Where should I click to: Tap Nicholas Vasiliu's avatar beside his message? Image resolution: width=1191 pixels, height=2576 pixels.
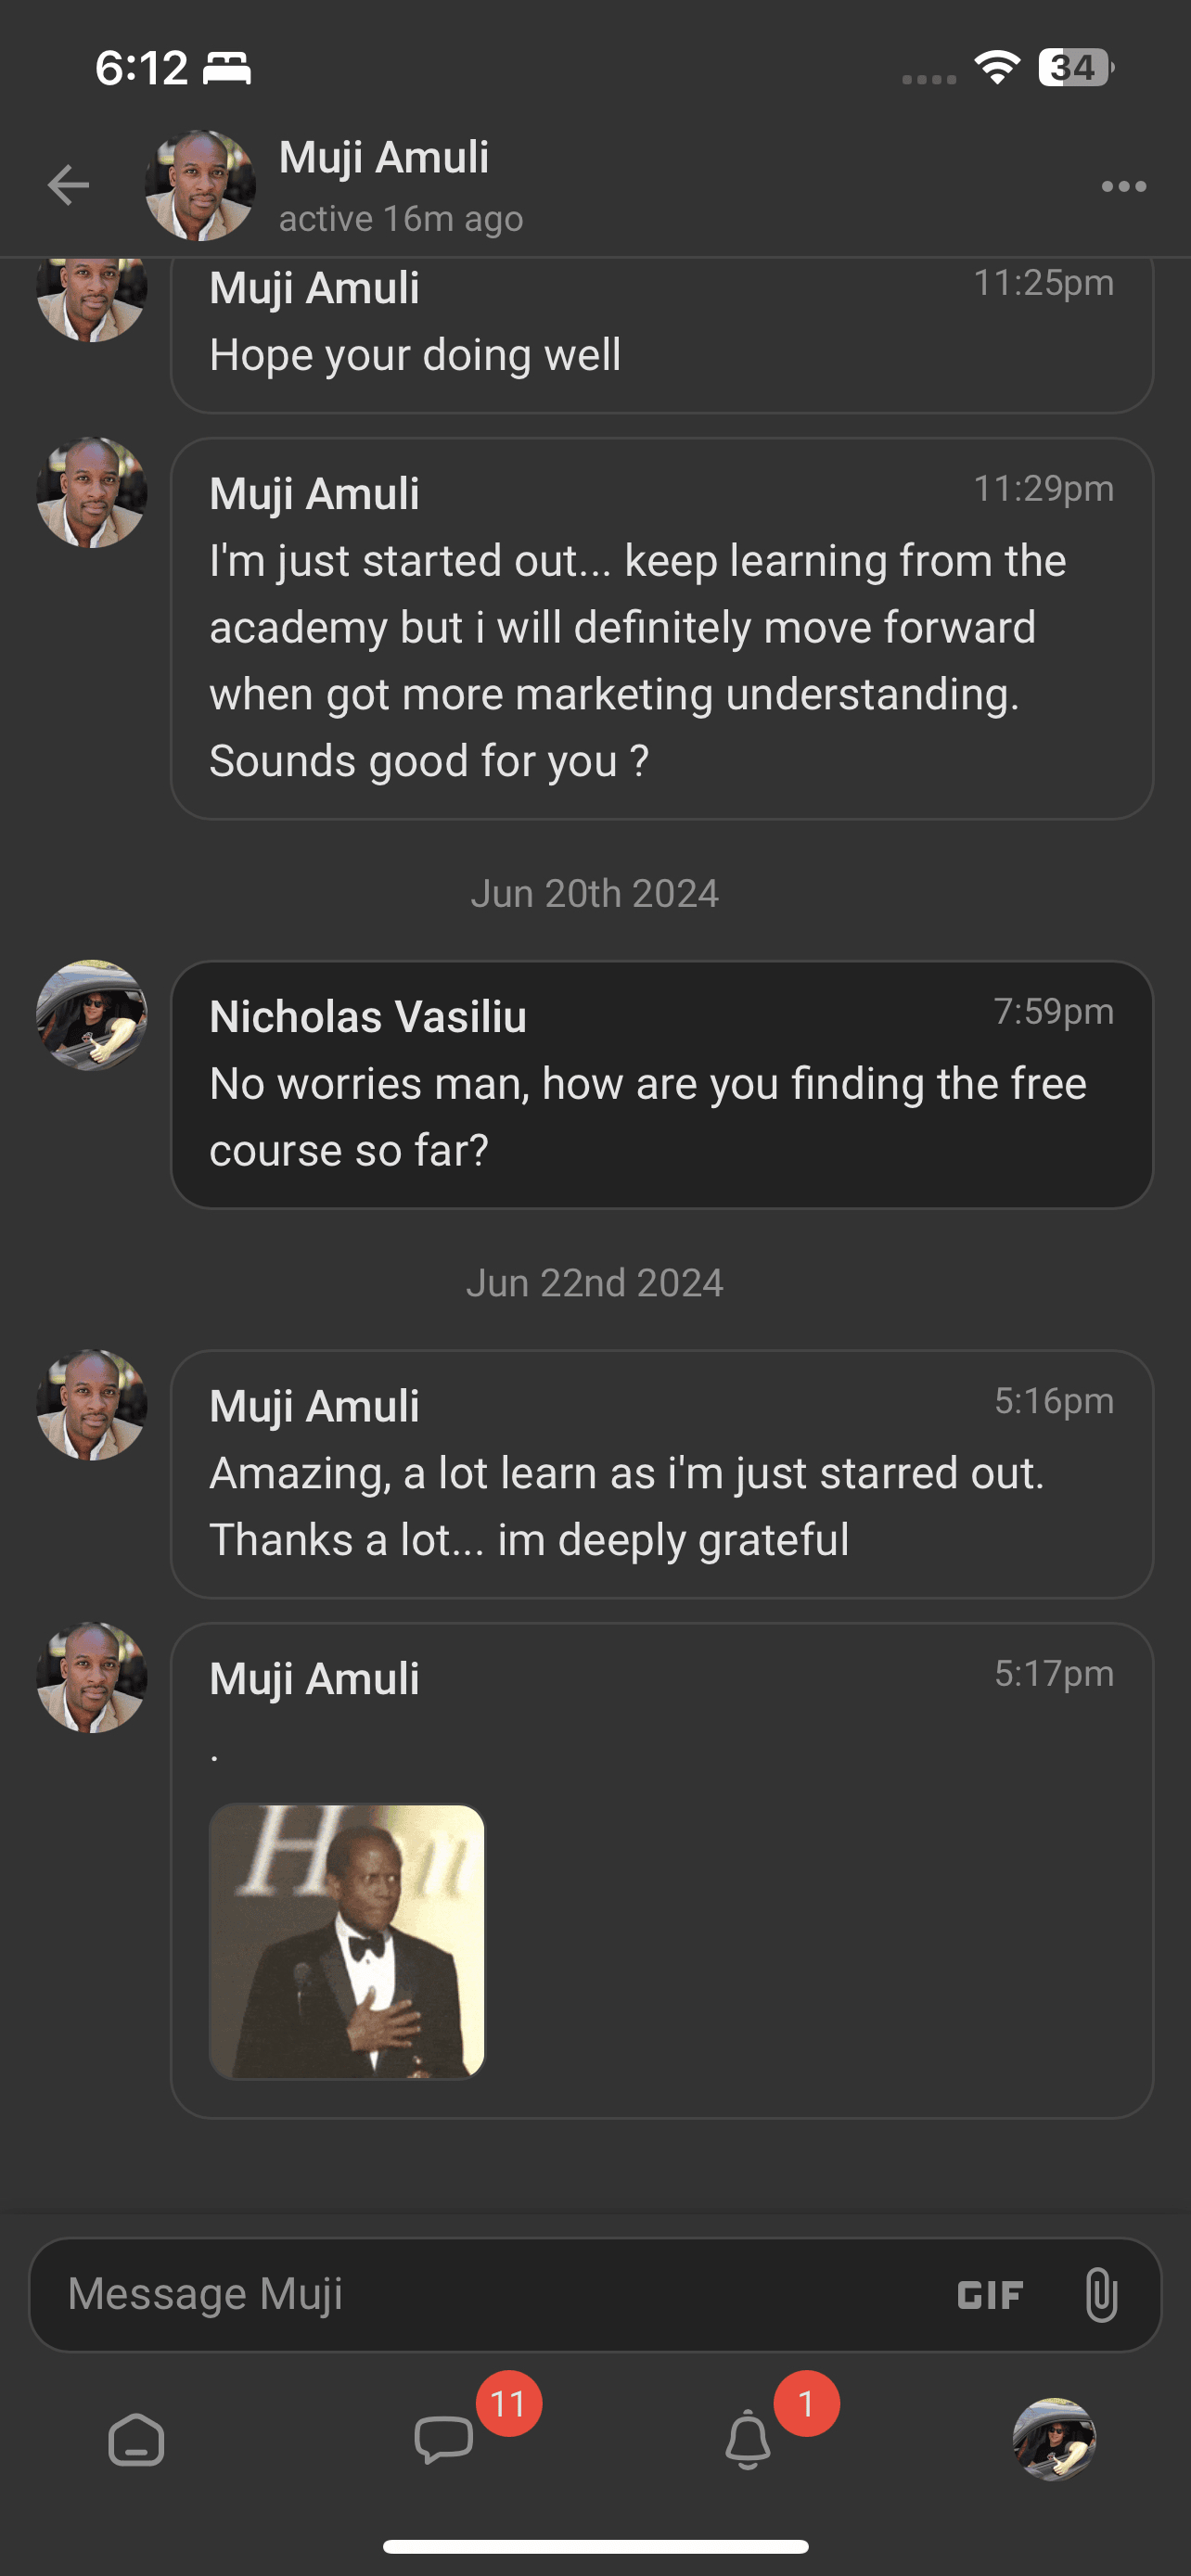point(92,1015)
